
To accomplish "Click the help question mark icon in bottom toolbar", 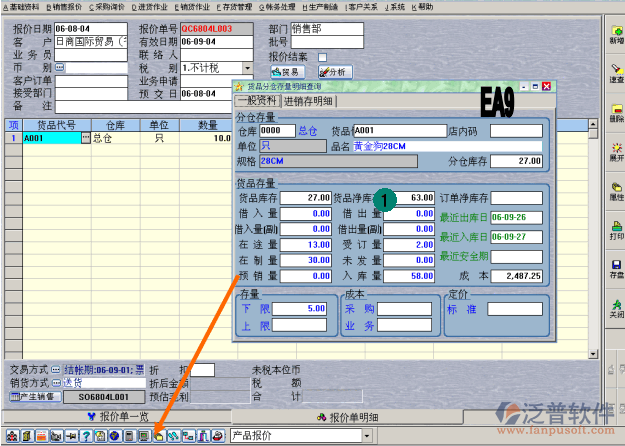I will 87,435.
